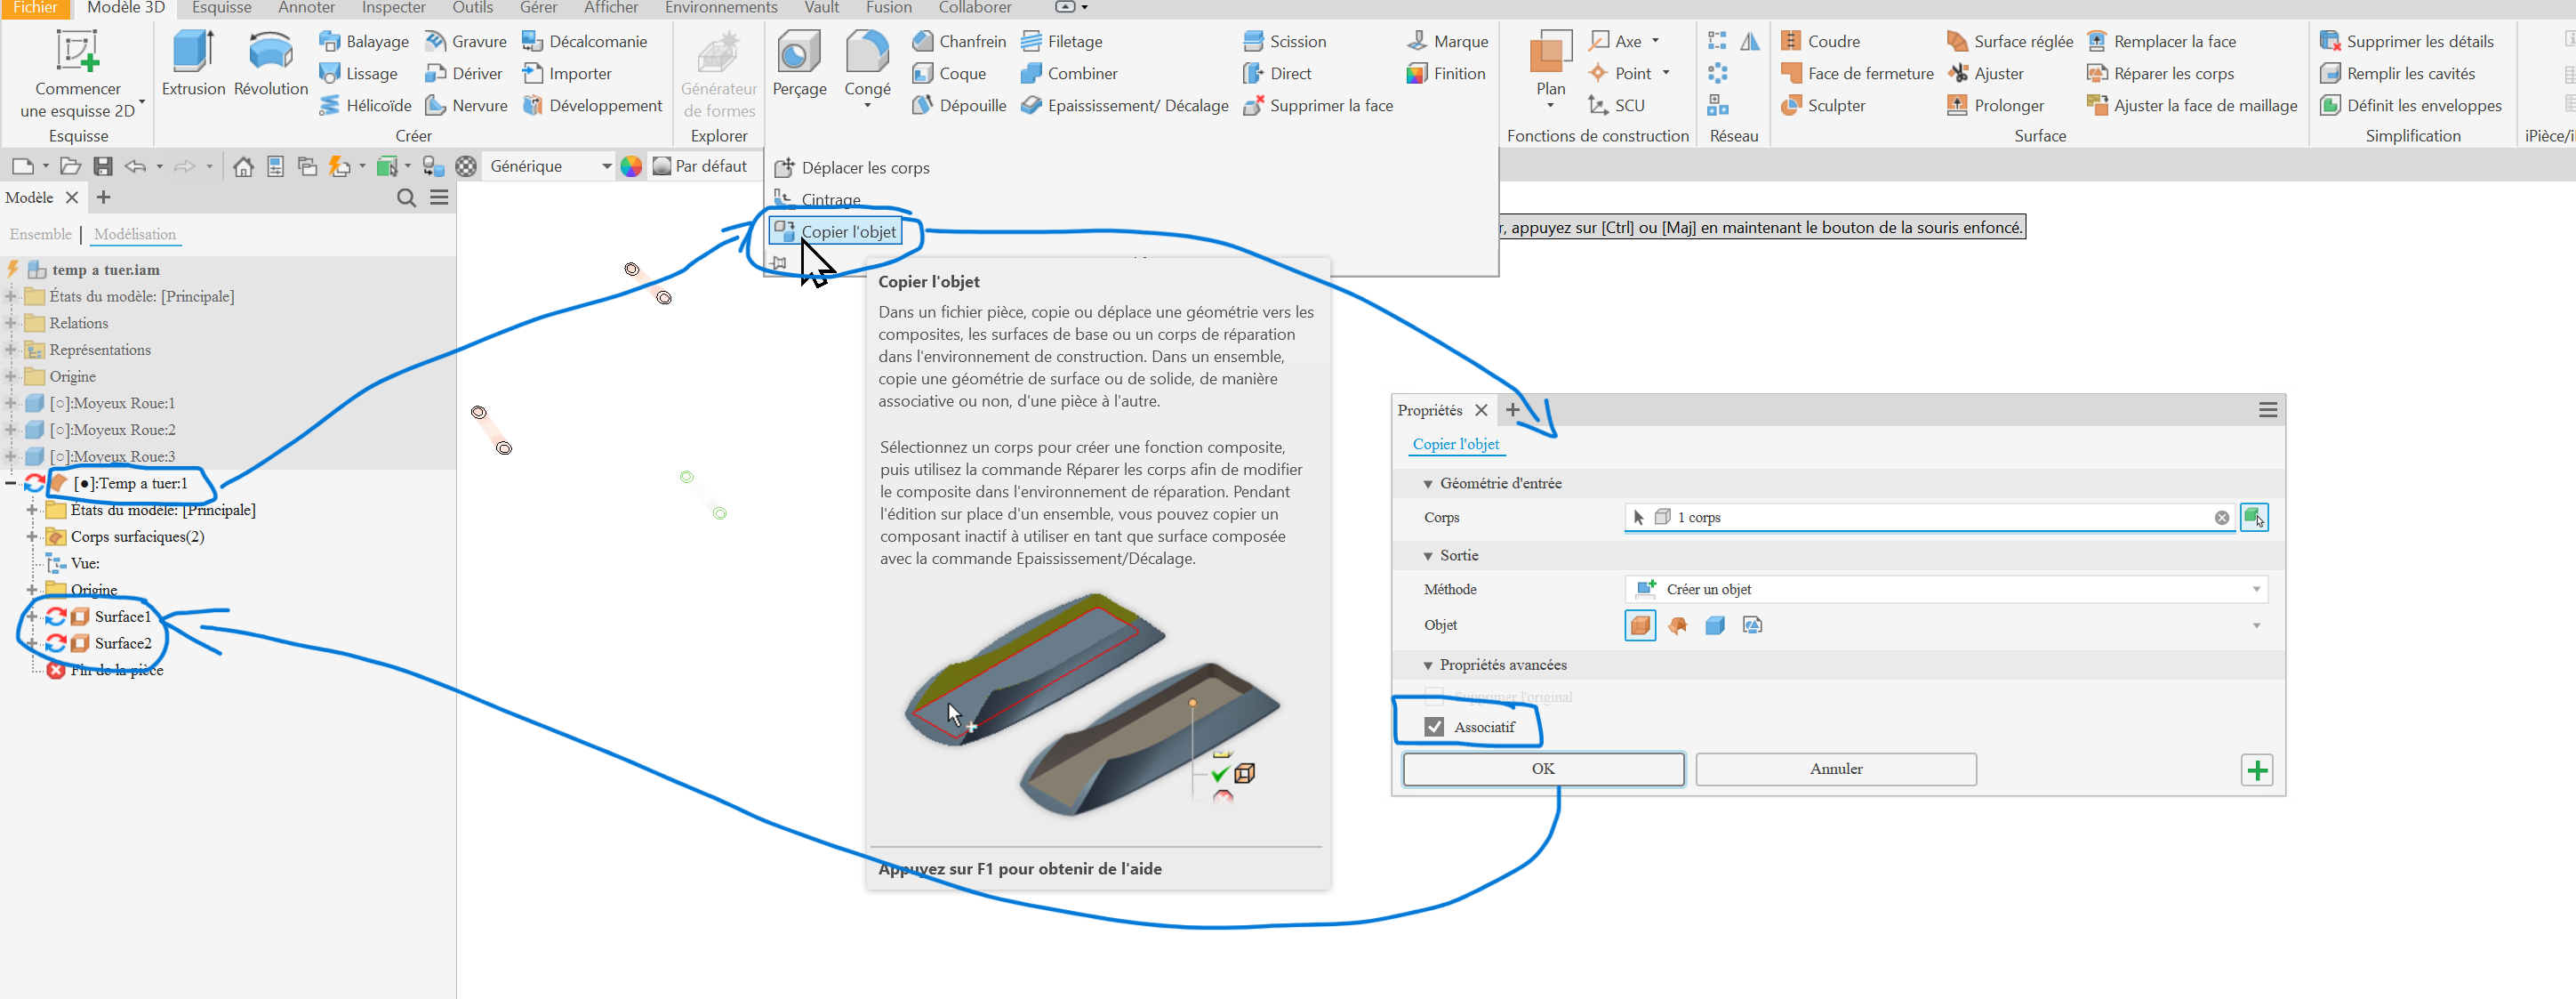The width and height of the screenshot is (2576, 999).
Task: Search the model browser with magnifier icon
Action: (406, 198)
